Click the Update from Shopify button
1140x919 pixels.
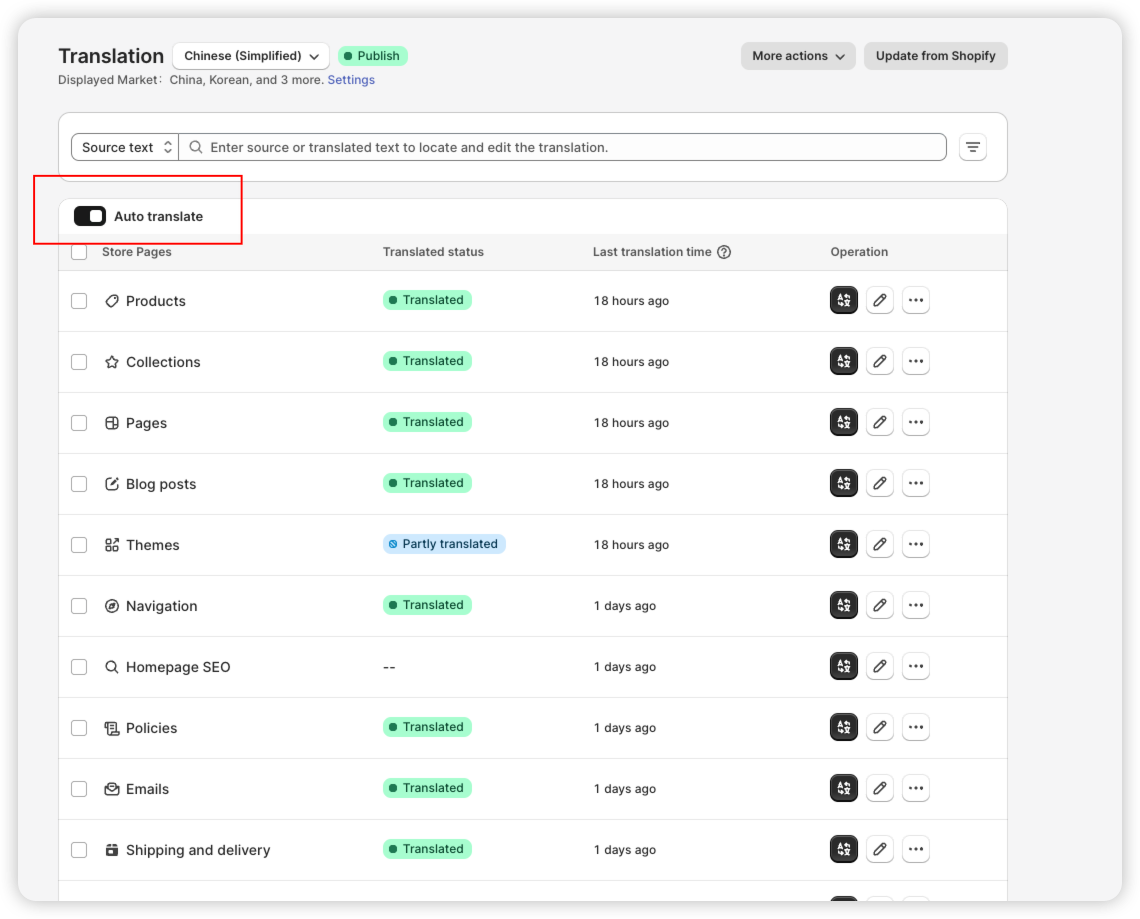(x=936, y=56)
